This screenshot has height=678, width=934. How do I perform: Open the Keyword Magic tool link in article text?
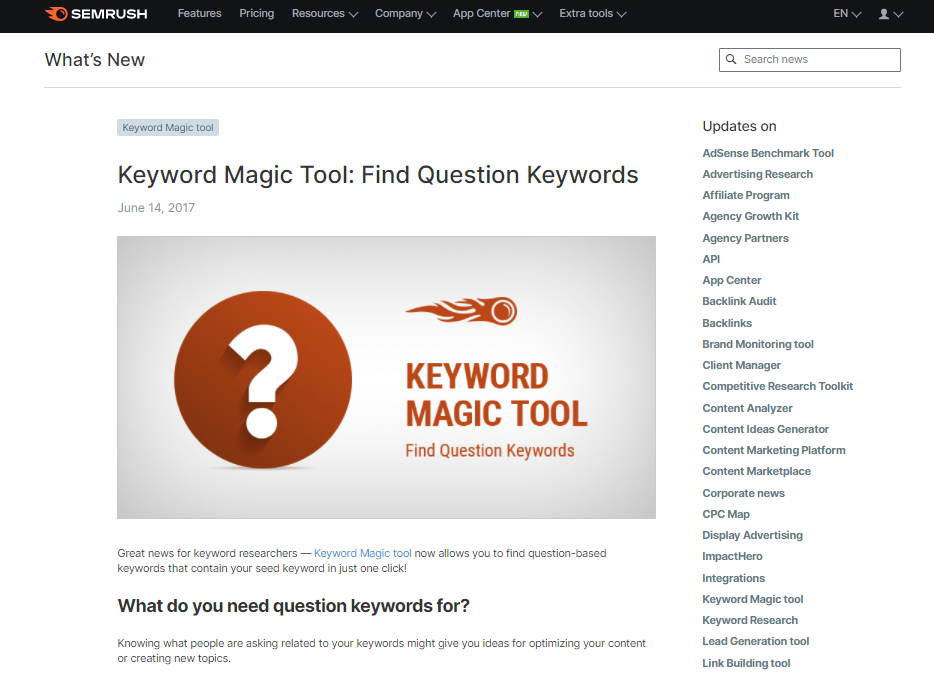point(363,553)
